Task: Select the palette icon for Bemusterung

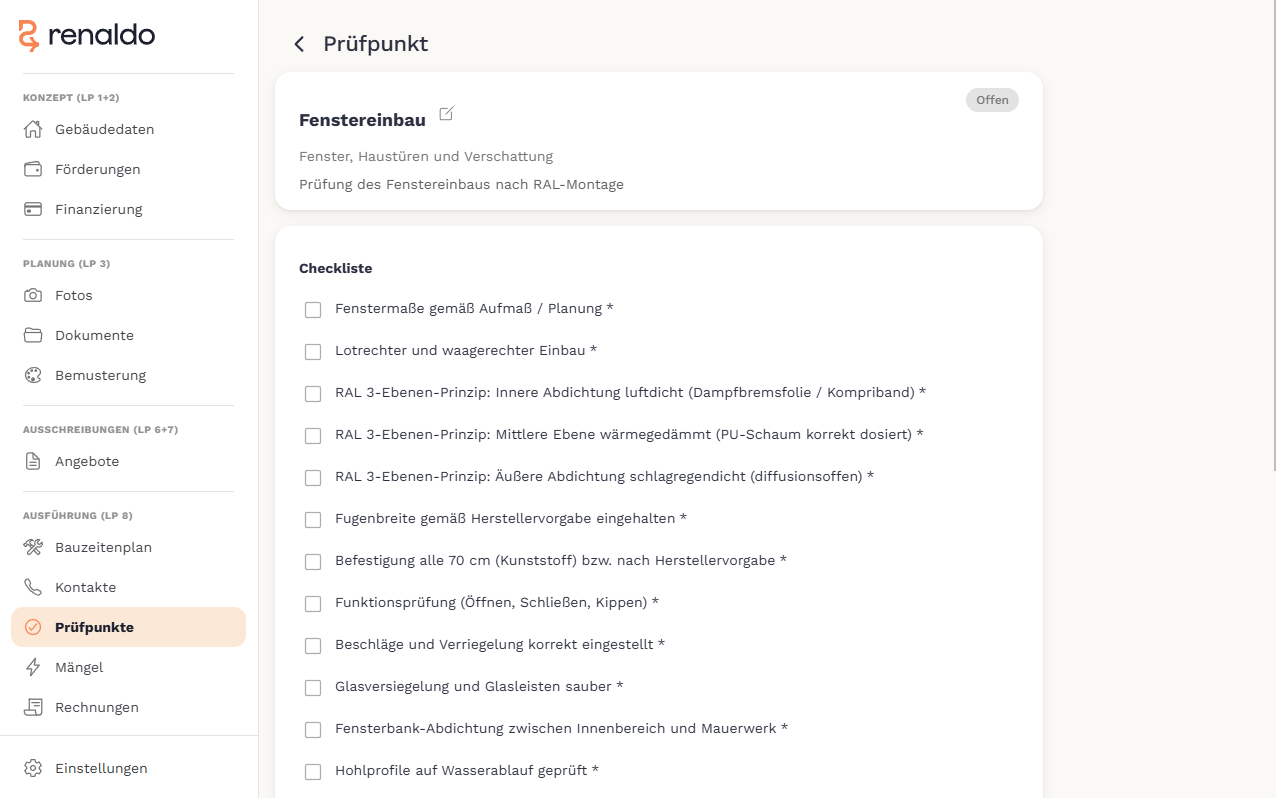Action: point(33,375)
